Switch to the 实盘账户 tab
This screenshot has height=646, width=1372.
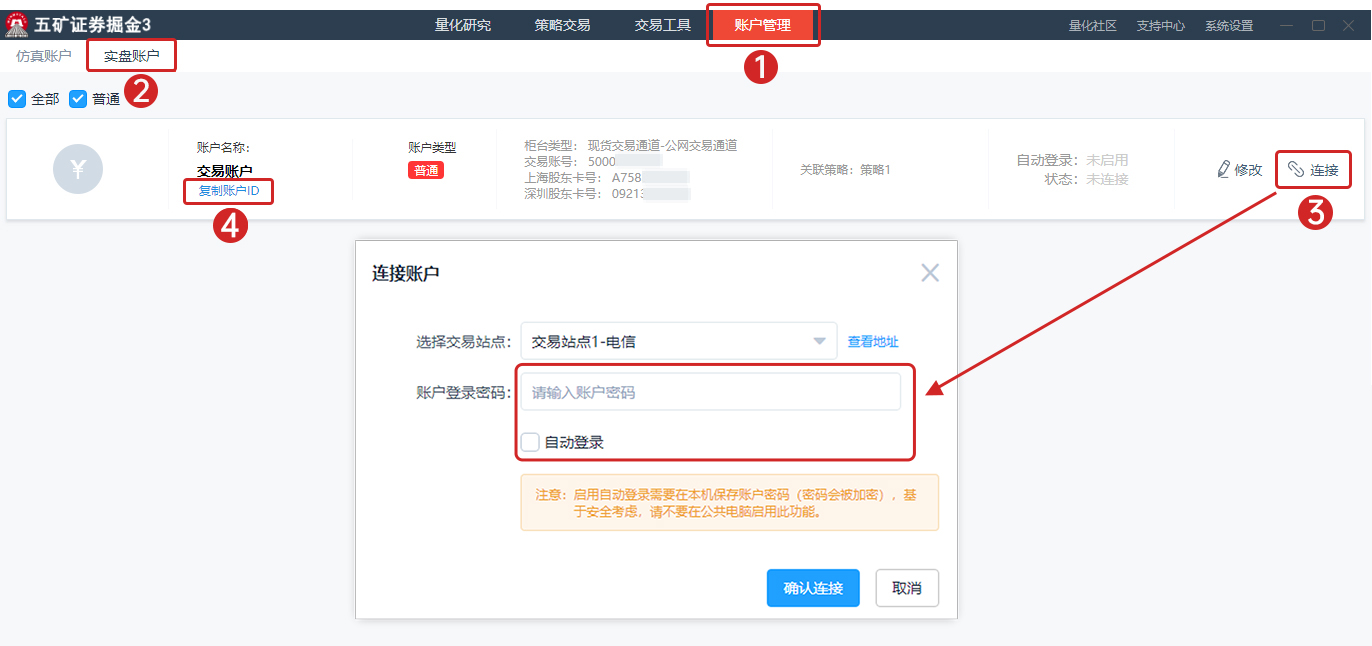point(132,56)
